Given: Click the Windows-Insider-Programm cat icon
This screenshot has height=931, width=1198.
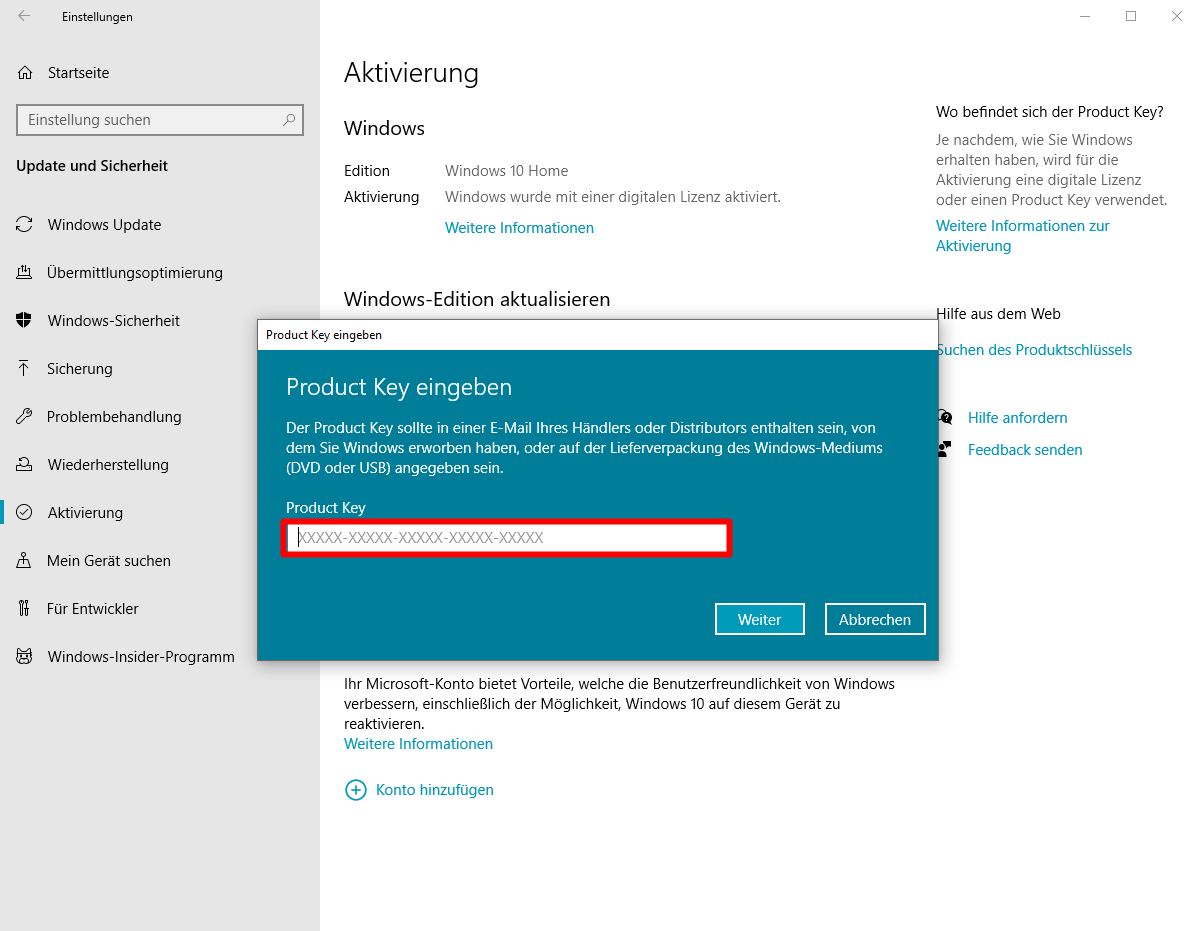Looking at the screenshot, I should [x=24, y=657].
